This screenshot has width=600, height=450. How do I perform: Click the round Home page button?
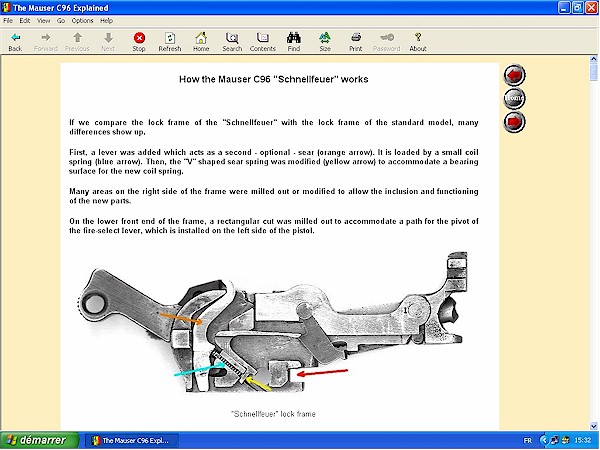(x=514, y=98)
